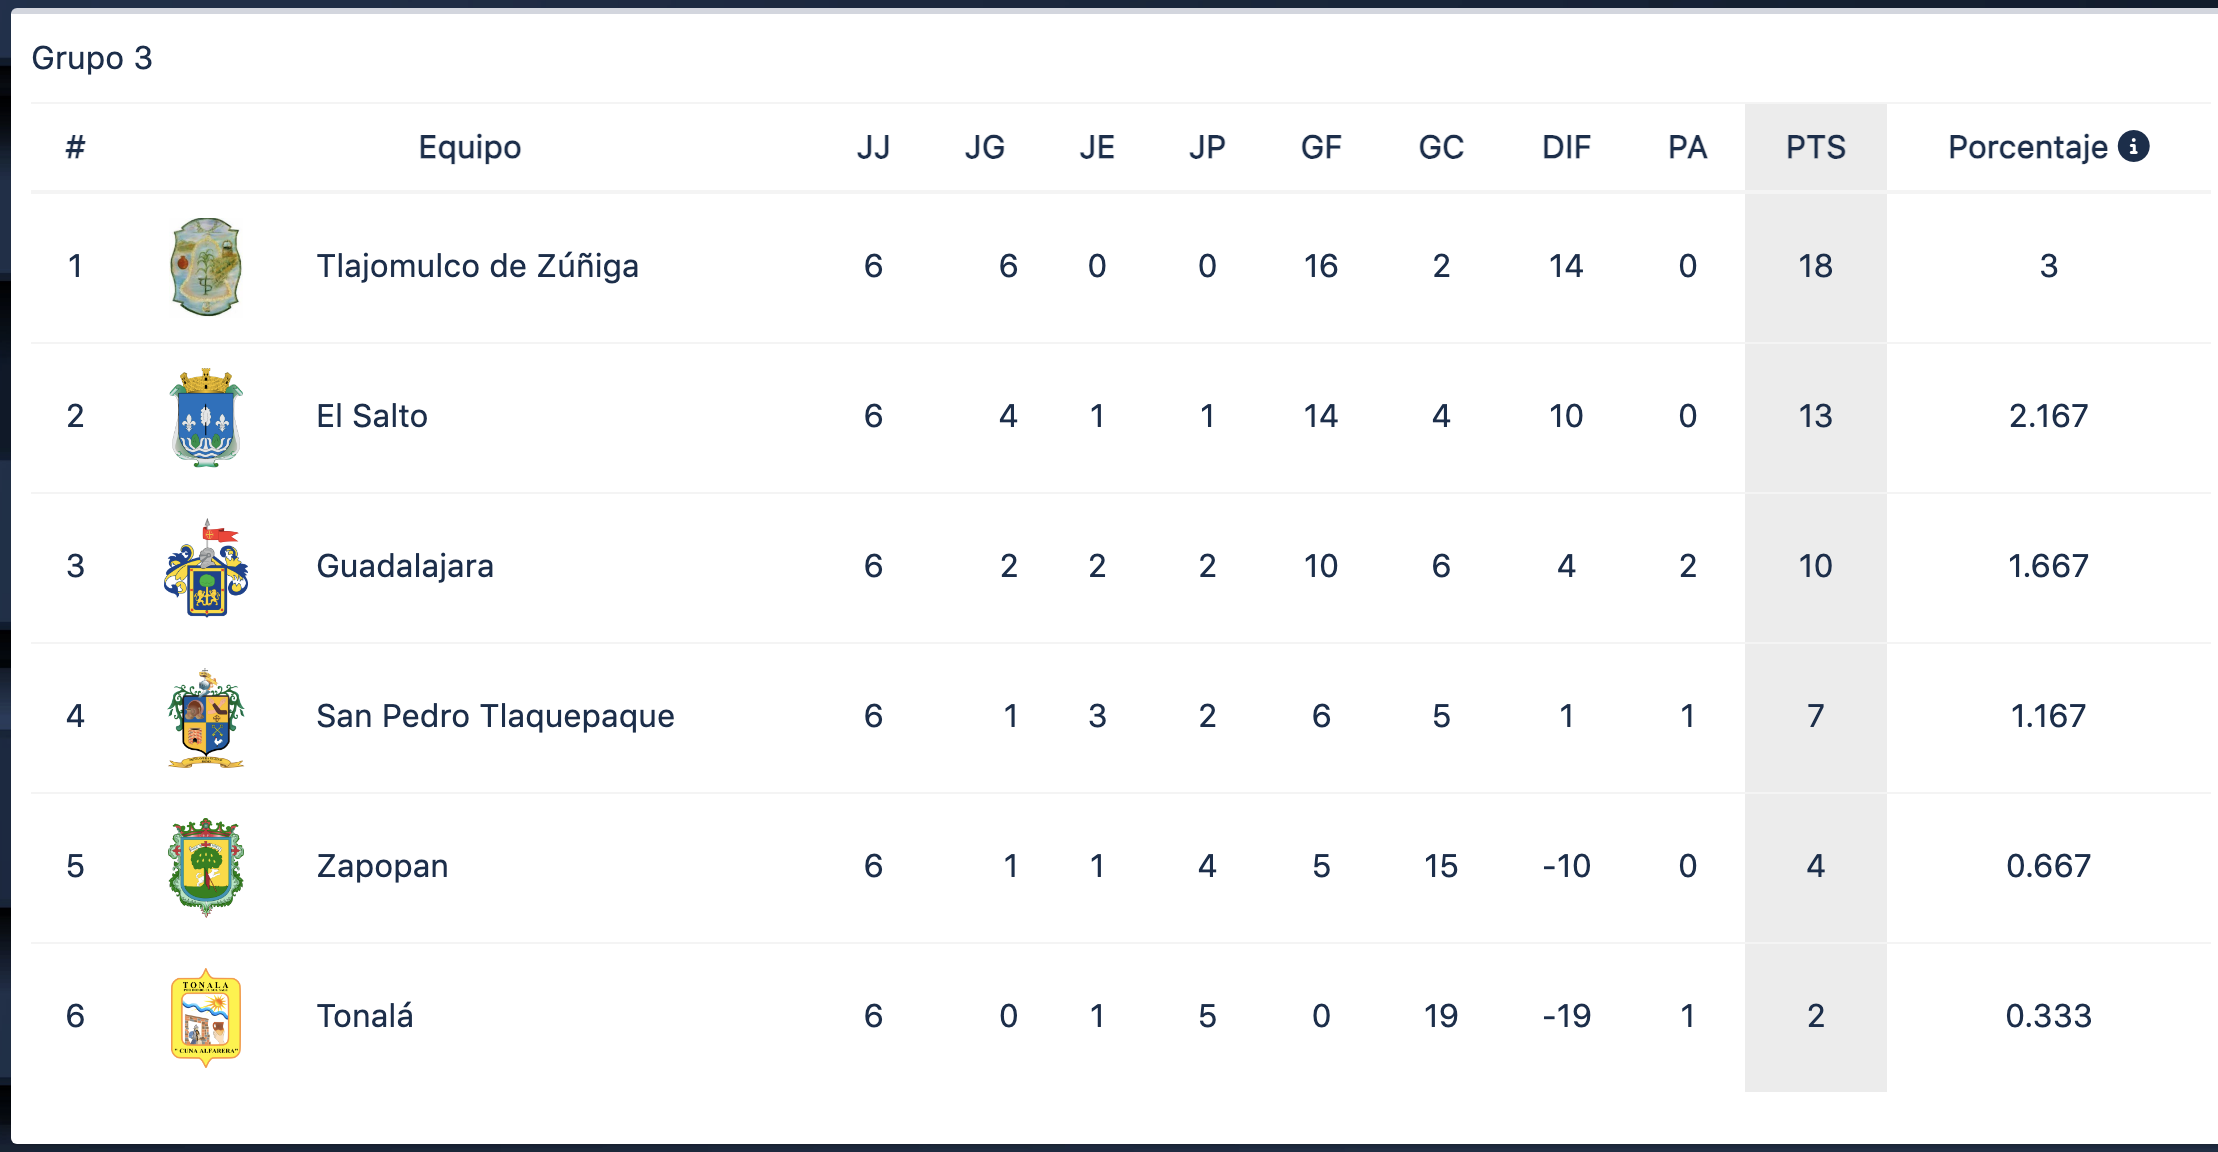The height and width of the screenshot is (1152, 2218).
Task: Open Tlajomulco de Zúñiga team name
Action: 477,267
